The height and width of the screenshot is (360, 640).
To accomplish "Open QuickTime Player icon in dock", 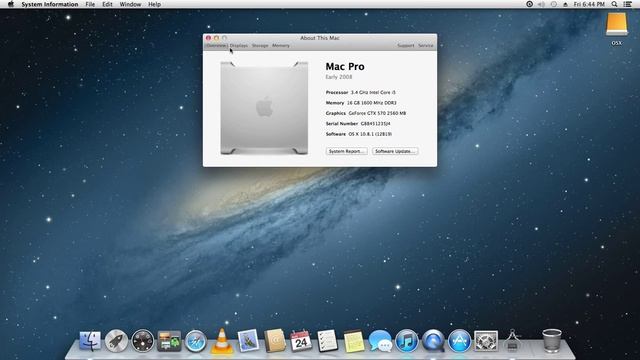I will (433, 341).
